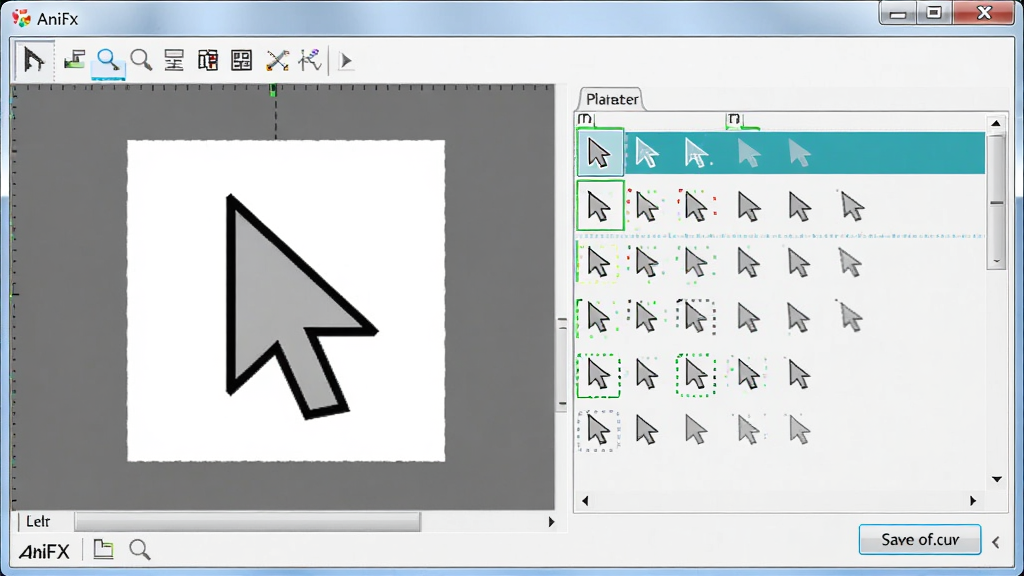Open the four-square grid toolbar icon
The width and height of the screenshot is (1024, 576).
(x=242, y=60)
